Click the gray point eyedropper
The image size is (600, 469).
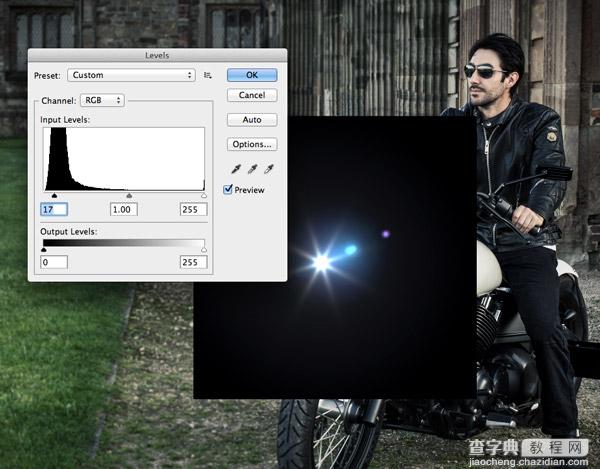252,169
